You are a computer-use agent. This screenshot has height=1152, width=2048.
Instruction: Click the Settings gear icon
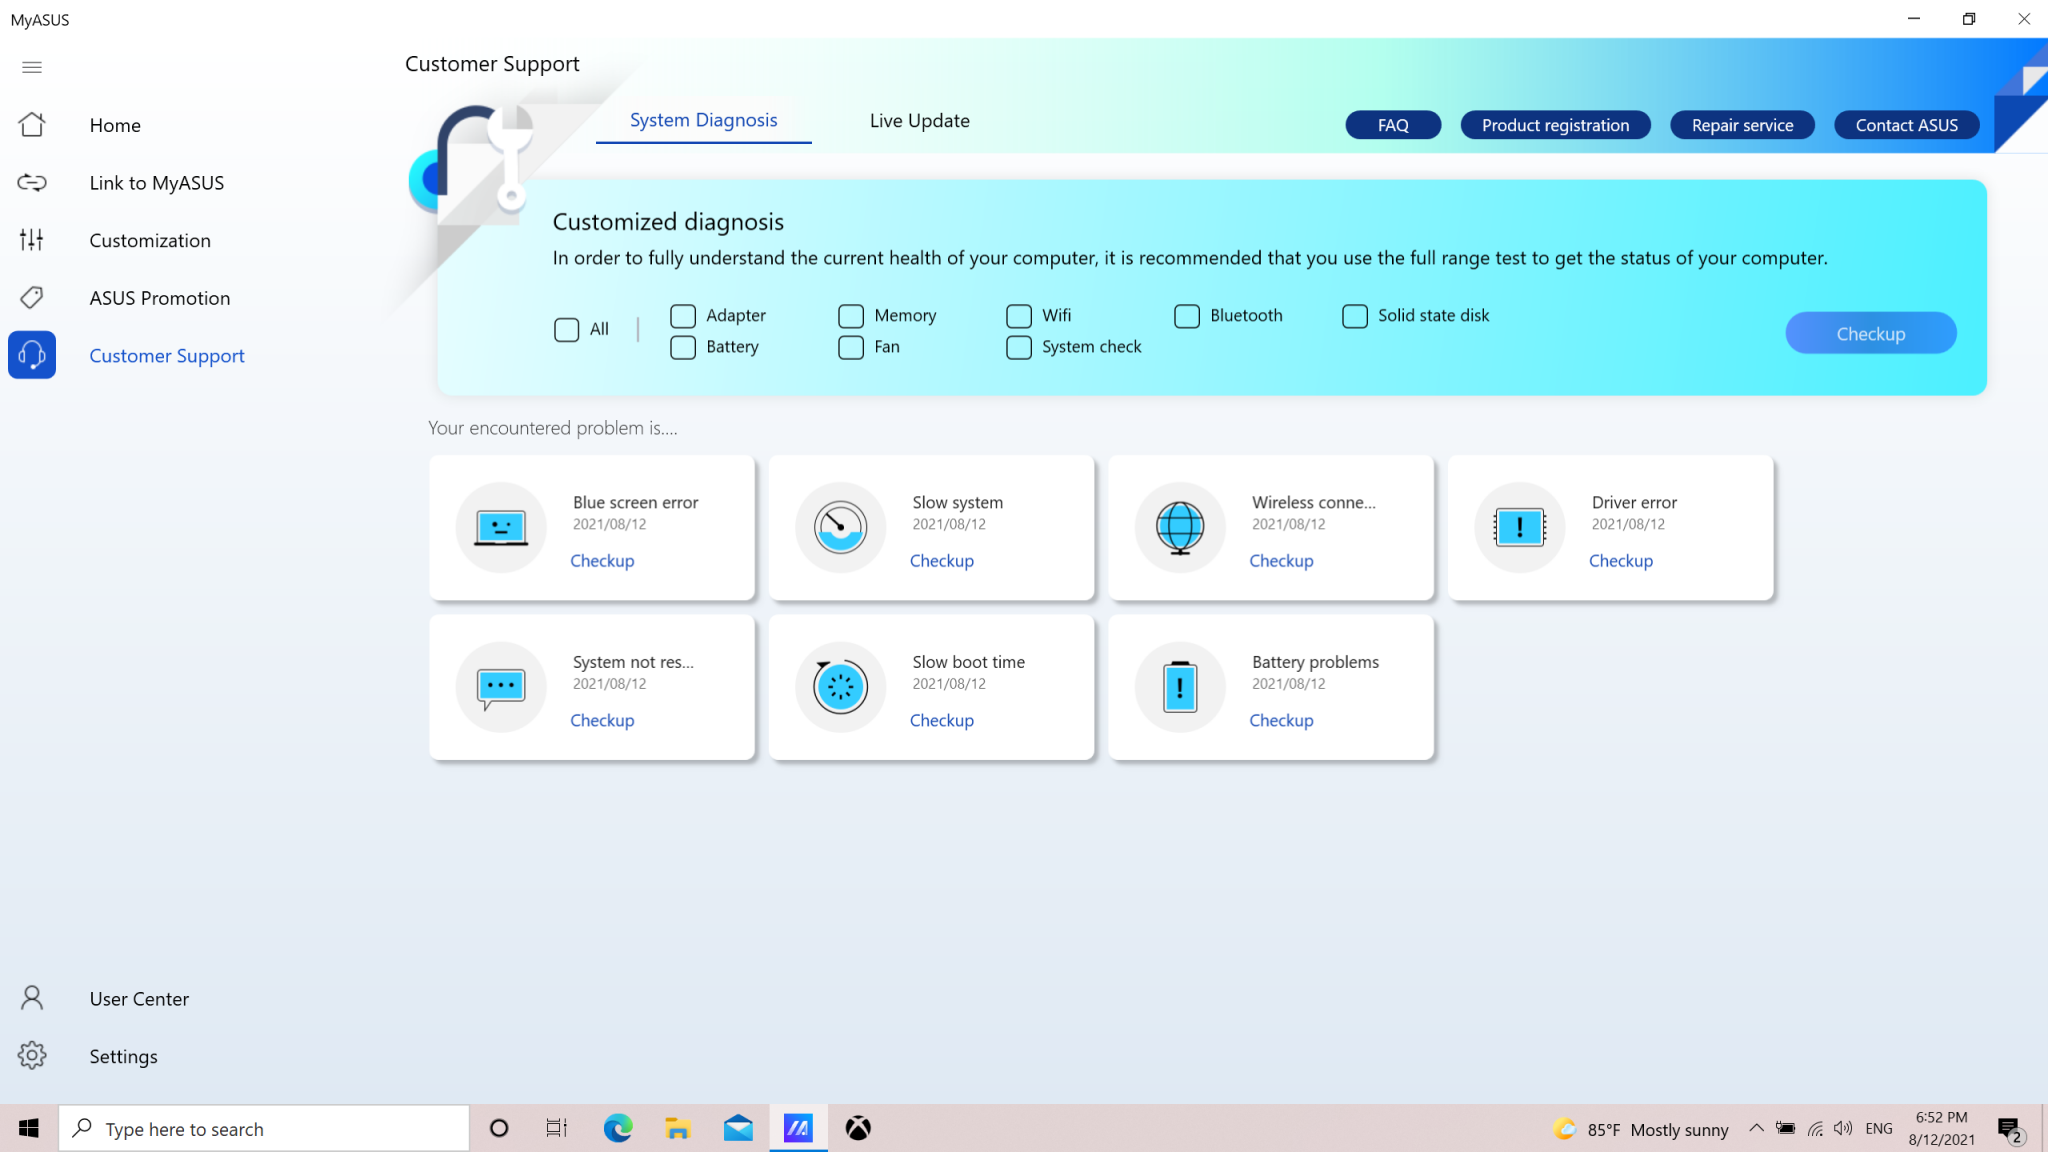pos(32,1055)
